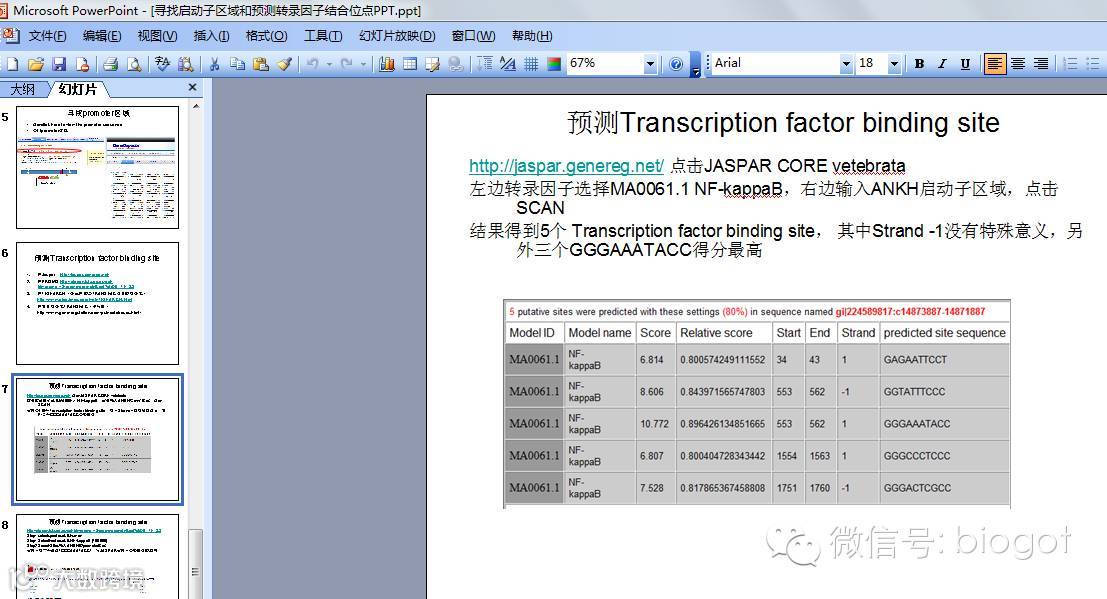Image resolution: width=1107 pixels, height=599 pixels.
Task: Open the 工具(T) menu
Action: pyautogui.click(x=323, y=36)
